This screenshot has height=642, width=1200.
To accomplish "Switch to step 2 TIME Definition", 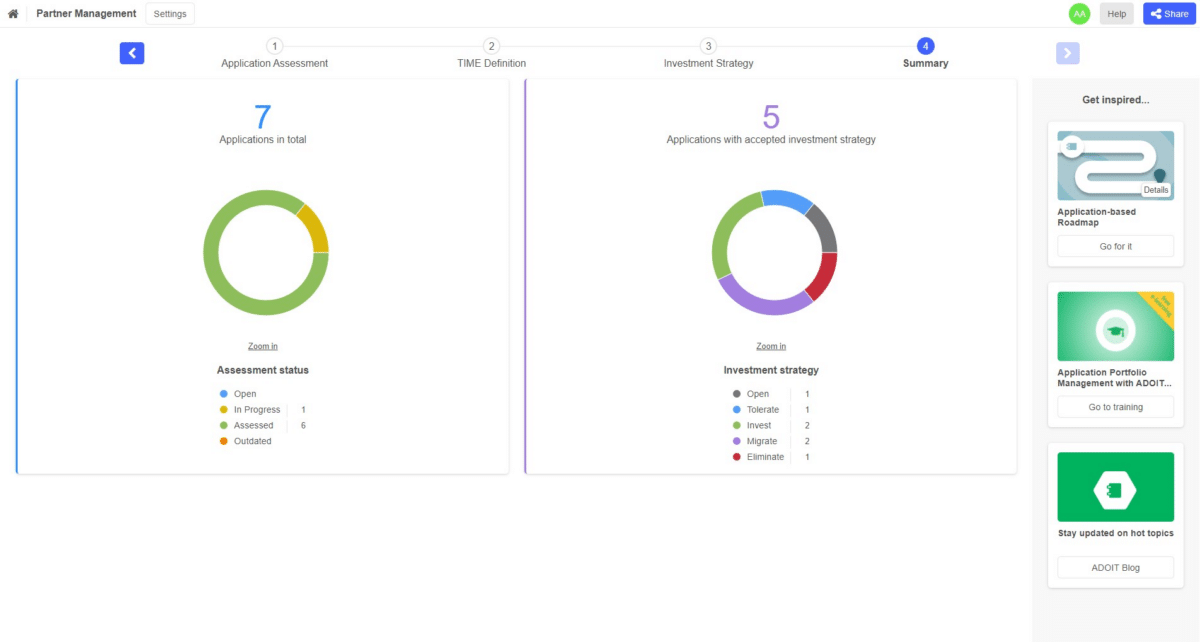I will pos(491,53).
